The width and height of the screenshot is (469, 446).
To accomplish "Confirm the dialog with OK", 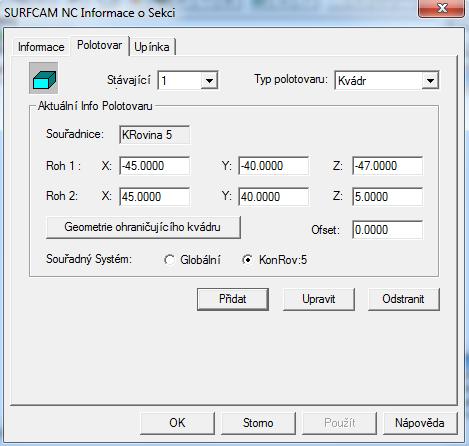I will pos(177,423).
